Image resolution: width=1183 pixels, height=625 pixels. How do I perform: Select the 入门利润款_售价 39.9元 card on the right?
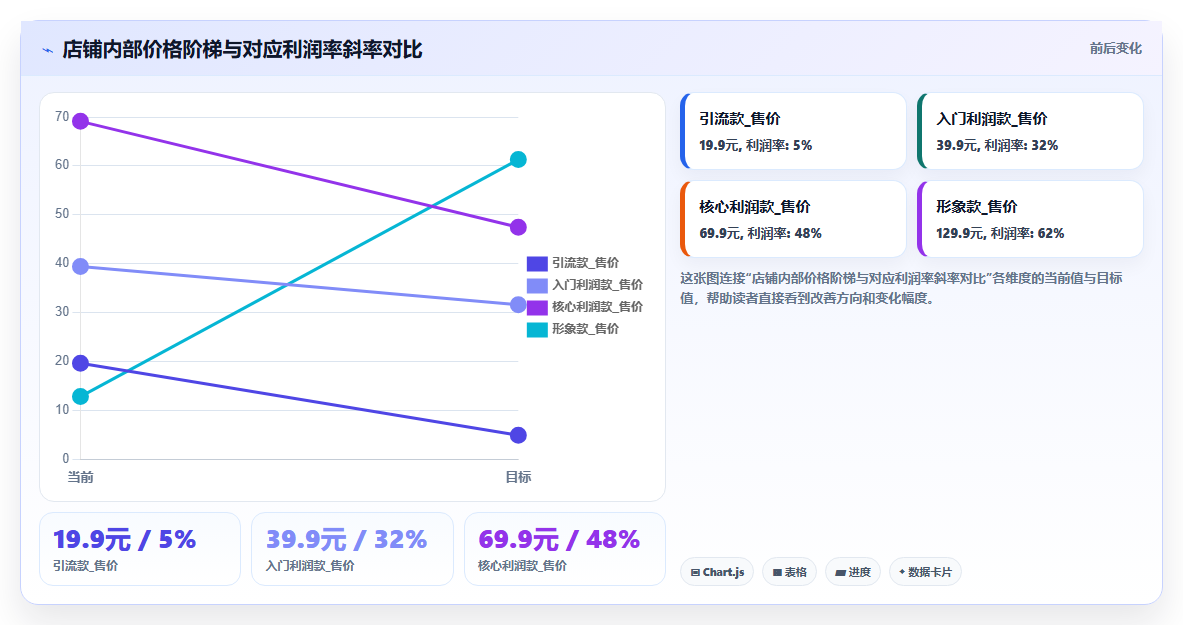(1030, 131)
